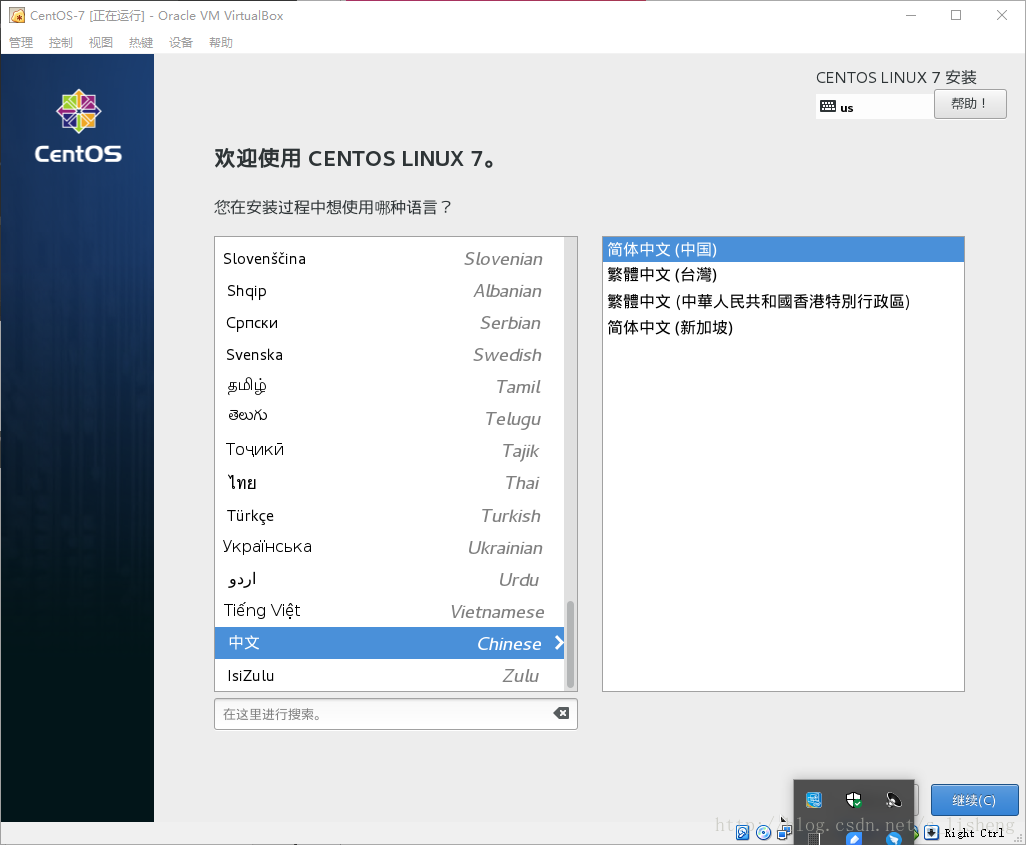
Task: Select Svenska (Swedish) language row
Action: (389, 355)
